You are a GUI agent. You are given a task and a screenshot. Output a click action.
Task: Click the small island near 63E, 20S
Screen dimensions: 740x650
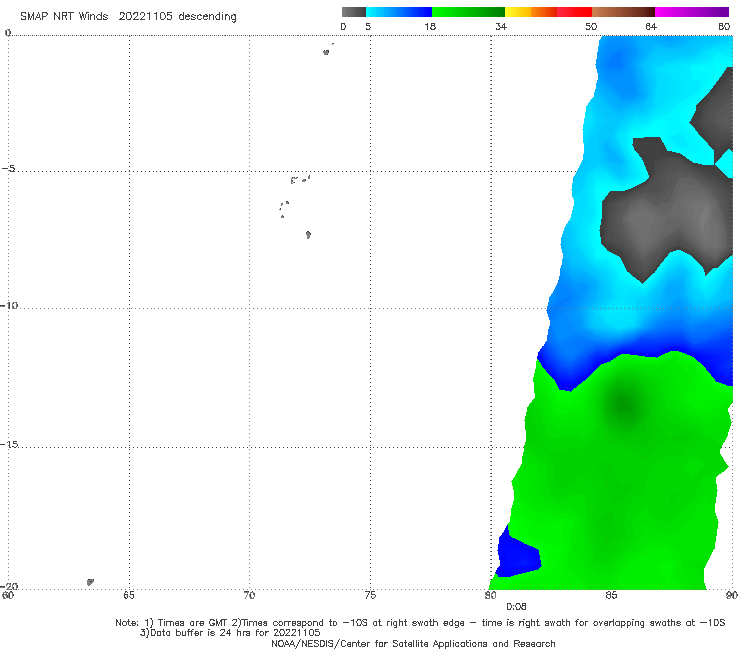pyautogui.click(x=90, y=582)
